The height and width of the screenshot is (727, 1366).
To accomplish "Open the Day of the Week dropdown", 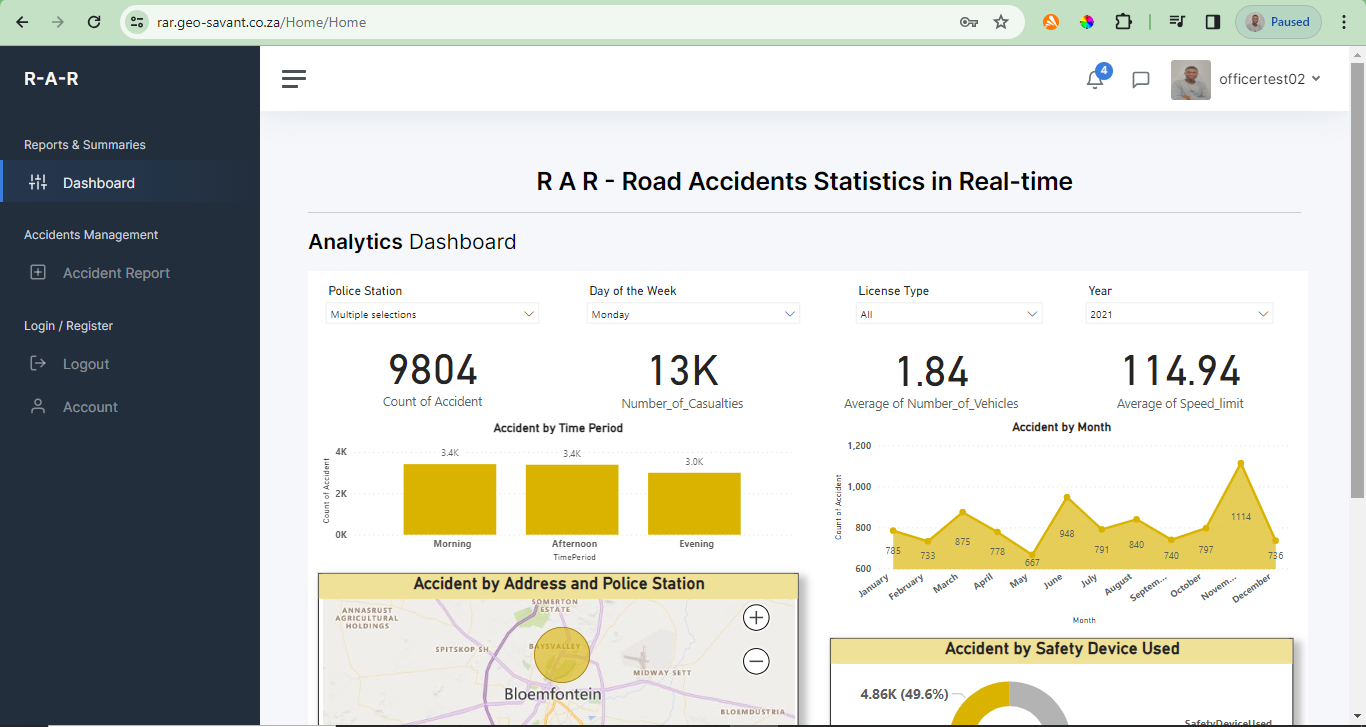I will pos(693,314).
